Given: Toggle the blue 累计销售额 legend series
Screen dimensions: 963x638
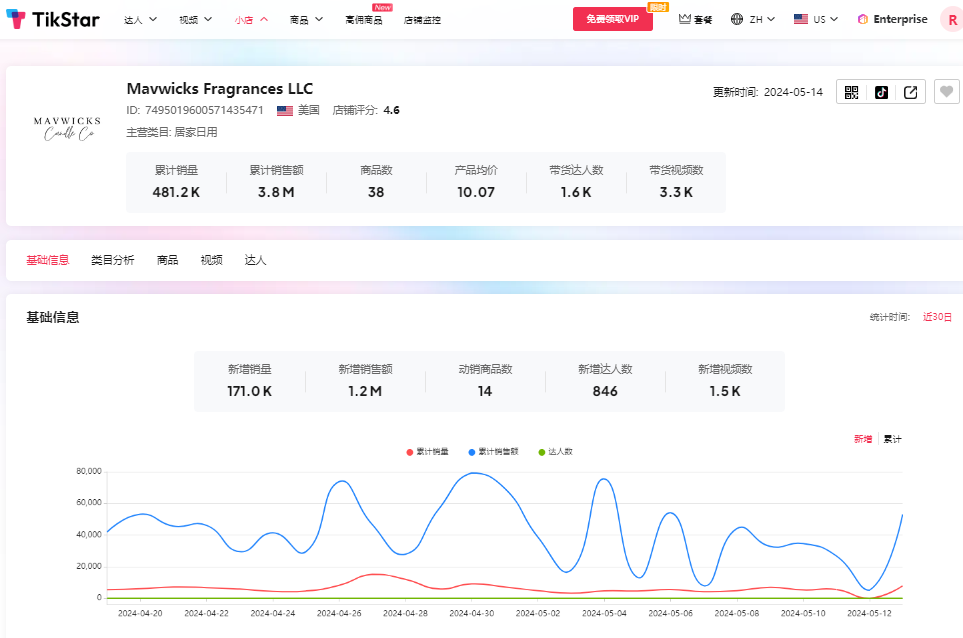Looking at the screenshot, I should [493, 452].
